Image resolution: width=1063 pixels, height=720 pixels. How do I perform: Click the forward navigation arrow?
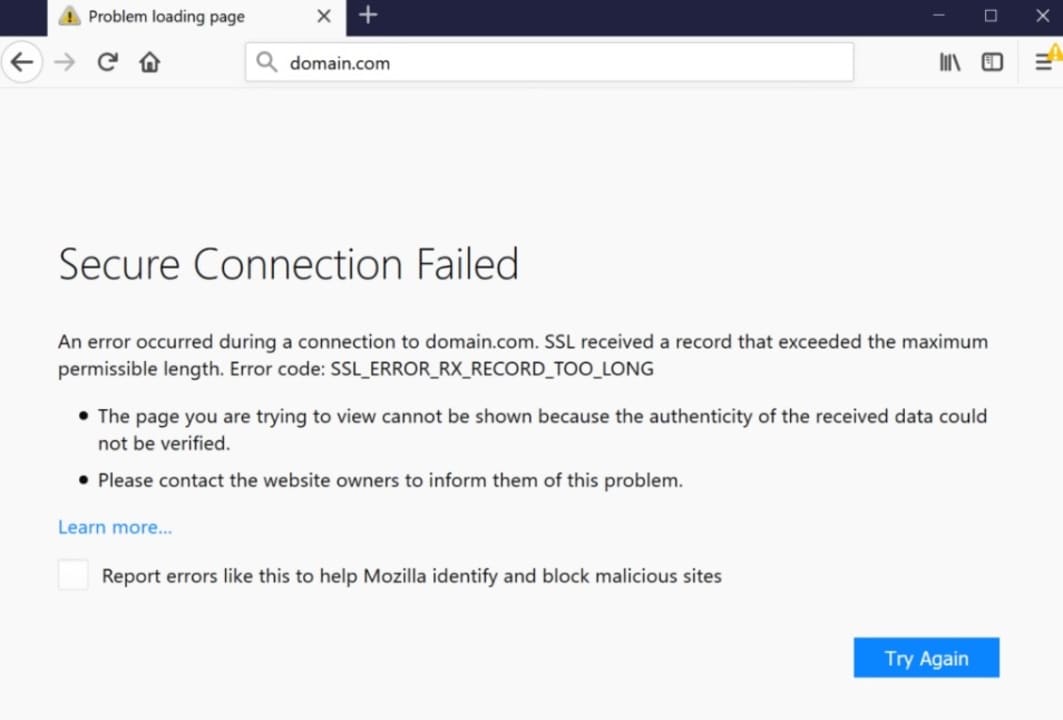click(64, 61)
